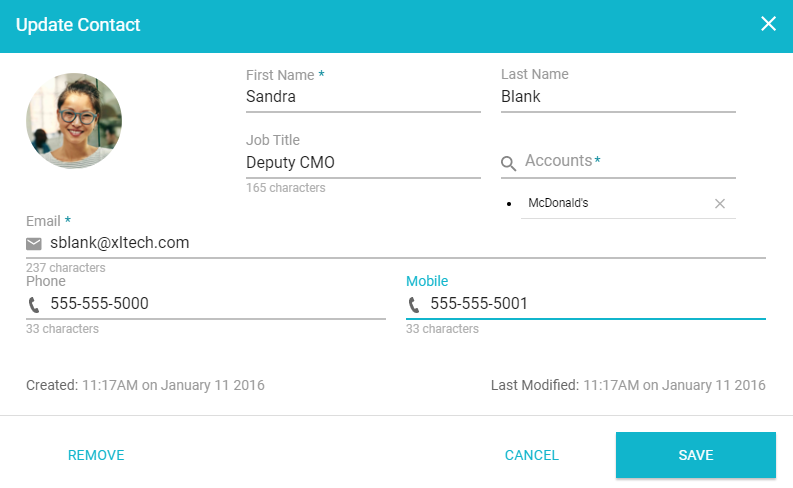Remove the McDonald's account chip
This screenshot has width=793, height=488.
719,204
